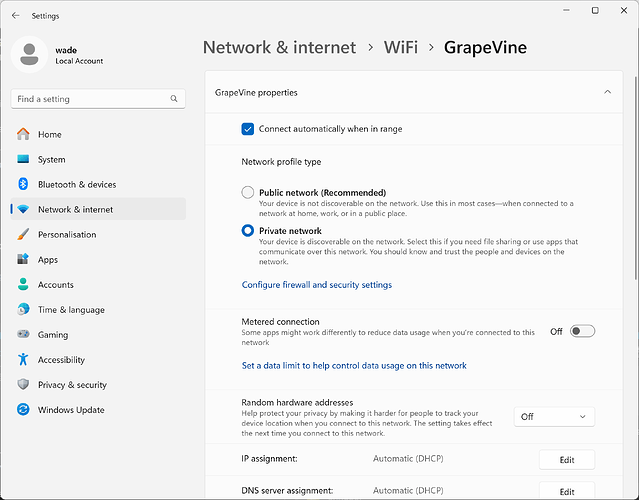Open System settings page
Screen dimensions: 639x500
tap(98, 159)
